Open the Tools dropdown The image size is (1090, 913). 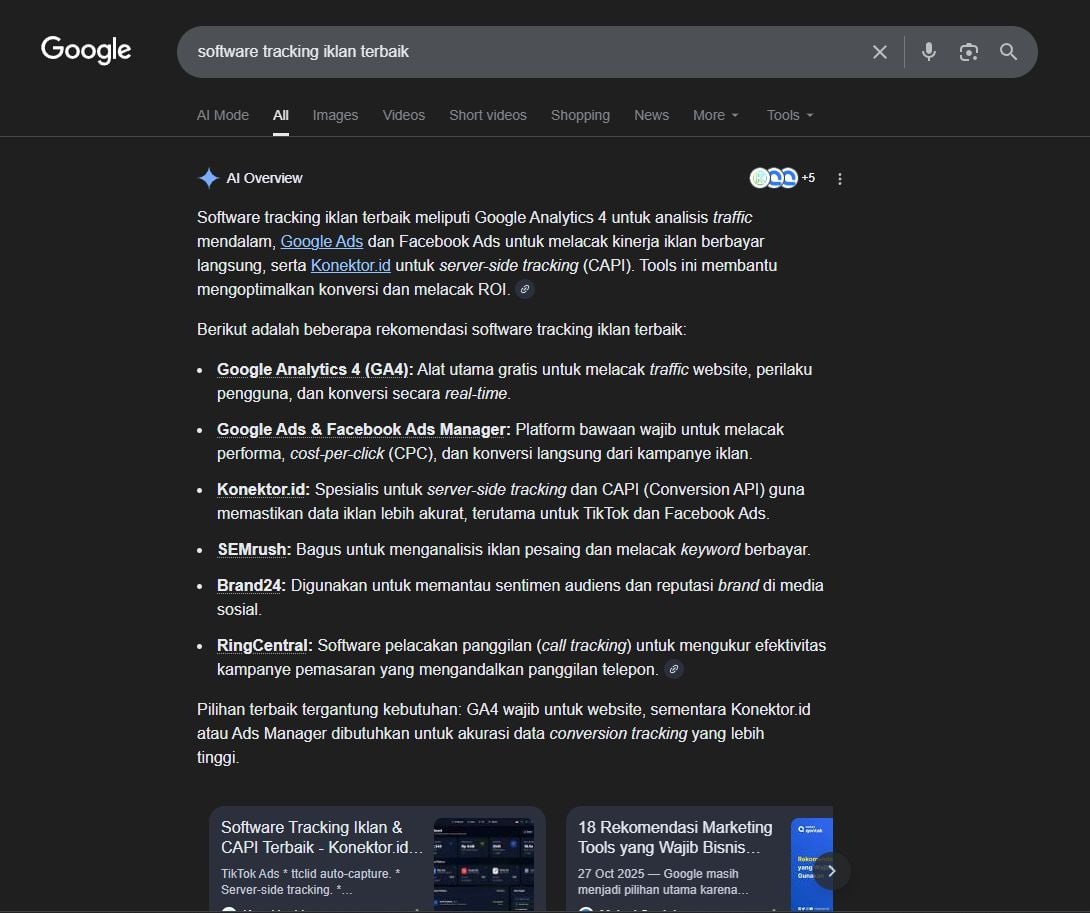[789, 115]
